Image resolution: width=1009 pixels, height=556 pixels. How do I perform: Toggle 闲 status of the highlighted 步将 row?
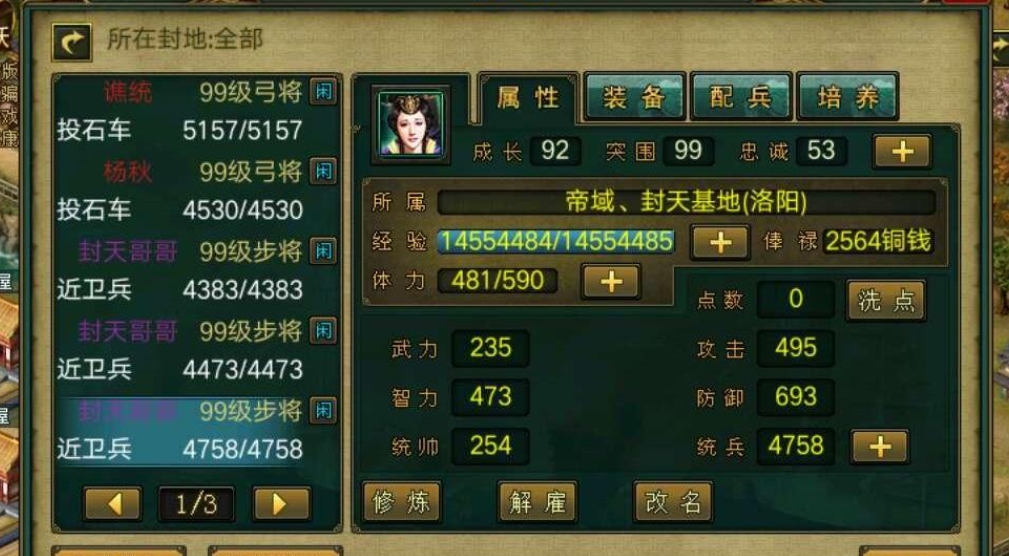coord(323,411)
